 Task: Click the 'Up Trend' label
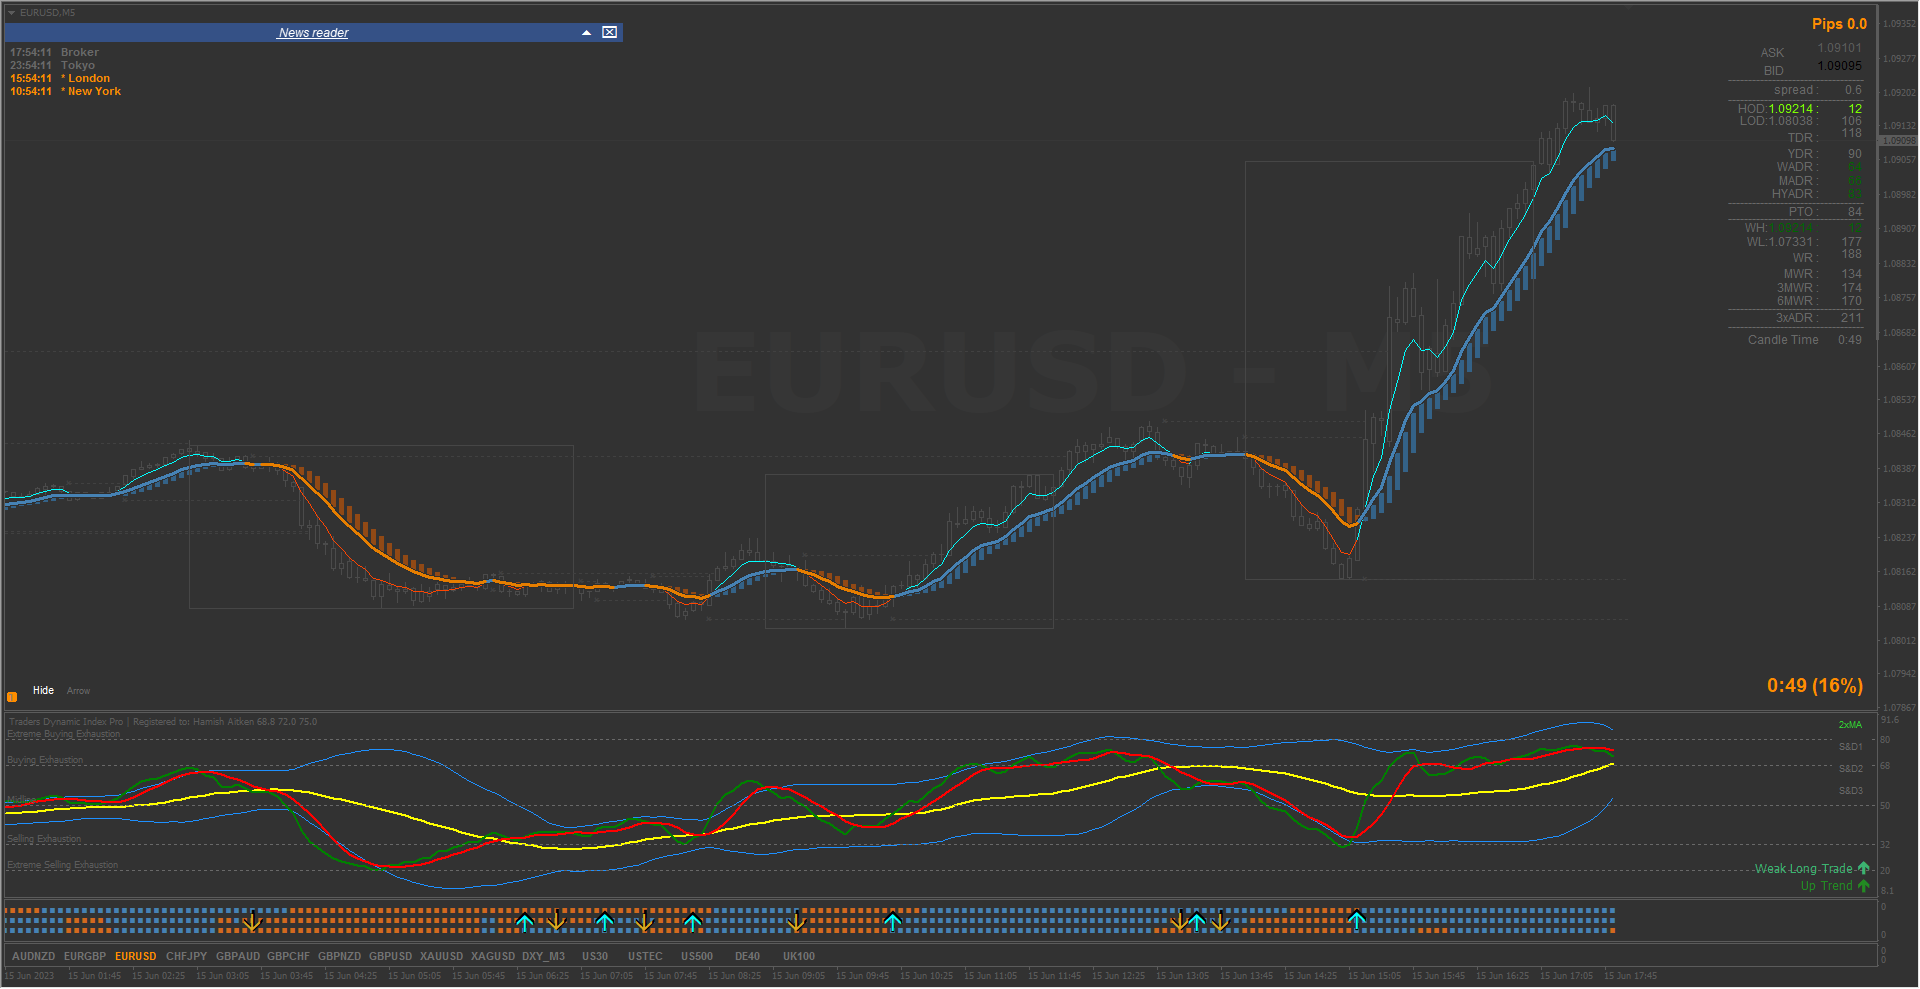[1827, 886]
